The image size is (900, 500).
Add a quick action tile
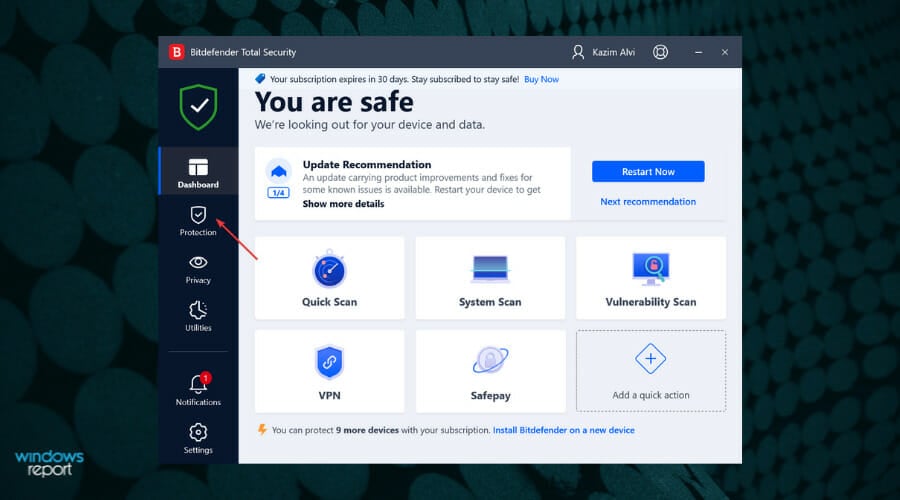click(x=651, y=371)
